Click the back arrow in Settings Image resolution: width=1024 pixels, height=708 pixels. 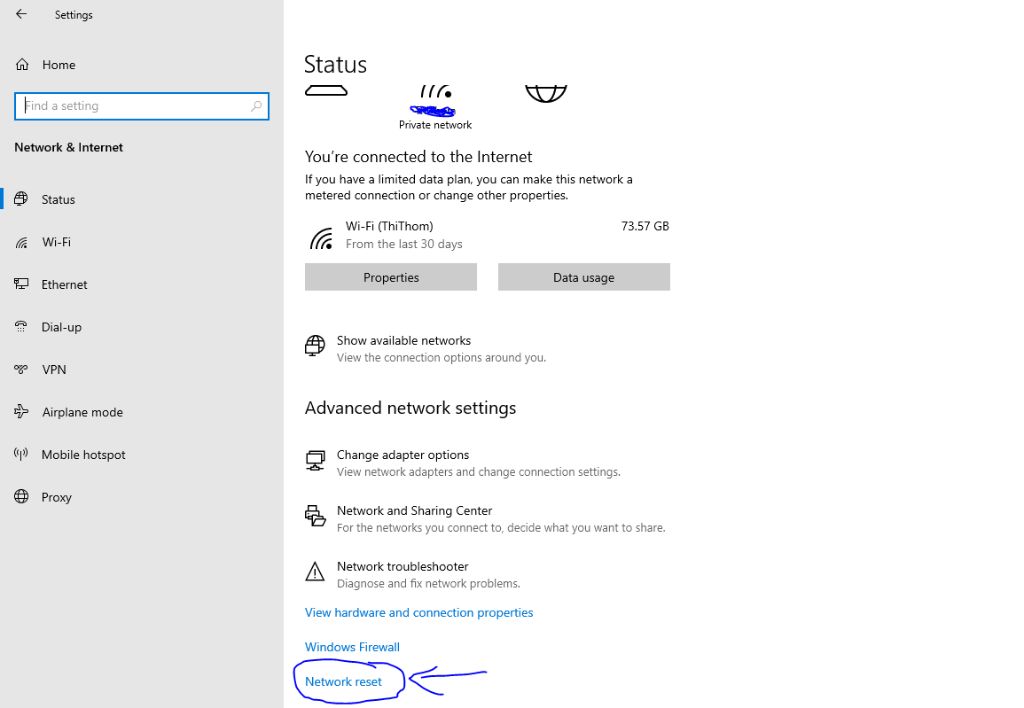coord(22,15)
